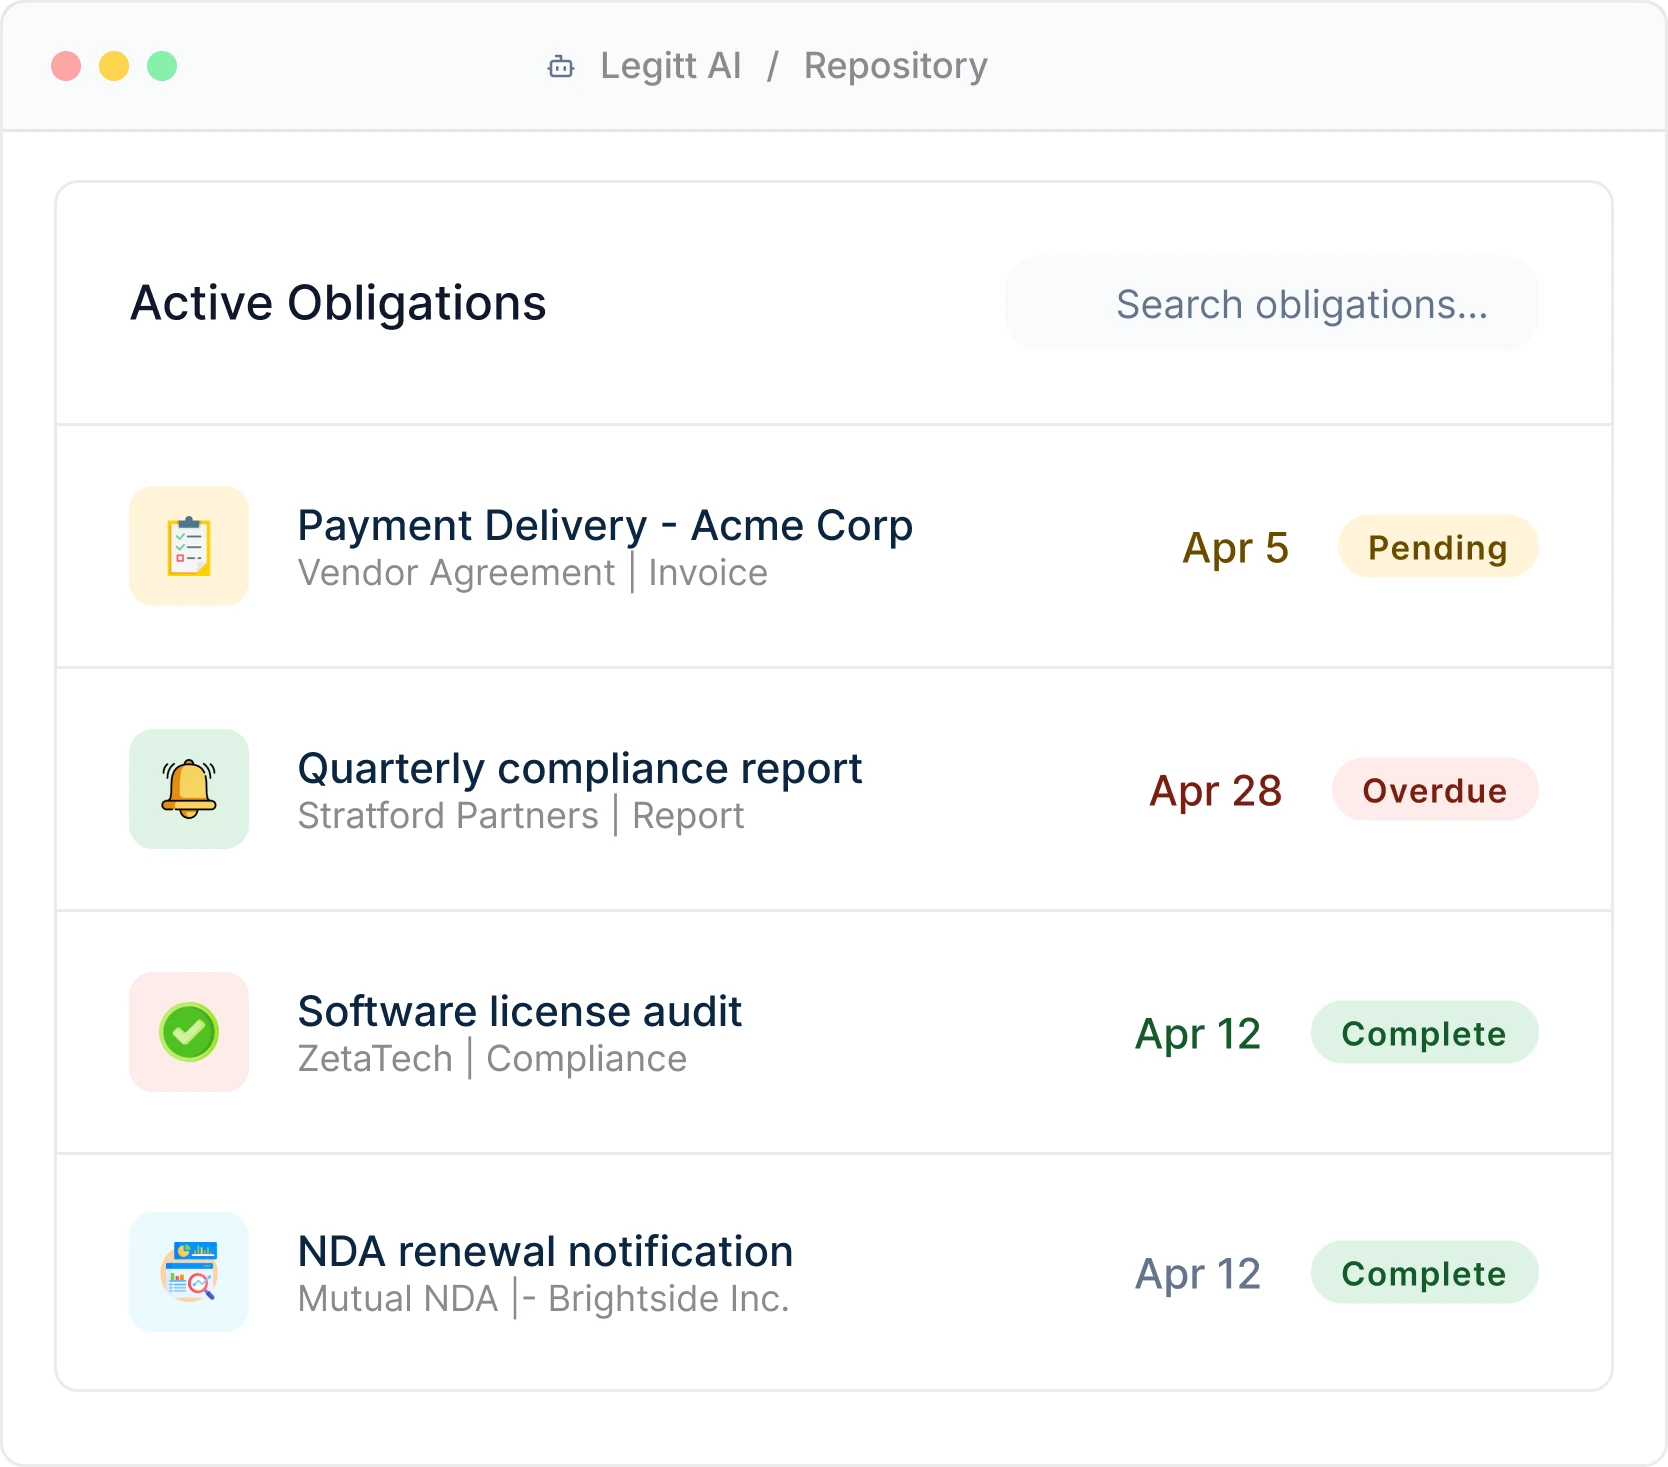Viewport: 1668px width, 1467px height.
Task: Click the green maximize window dot
Action: pyautogui.click(x=162, y=66)
